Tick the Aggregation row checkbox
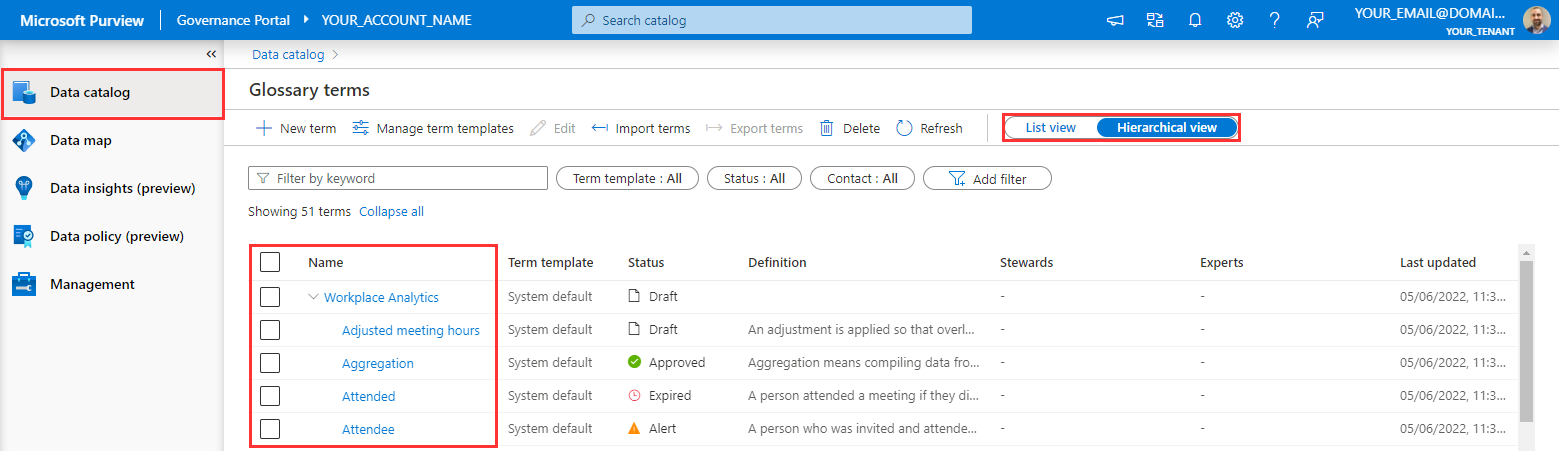 pyautogui.click(x=270, y=362)
